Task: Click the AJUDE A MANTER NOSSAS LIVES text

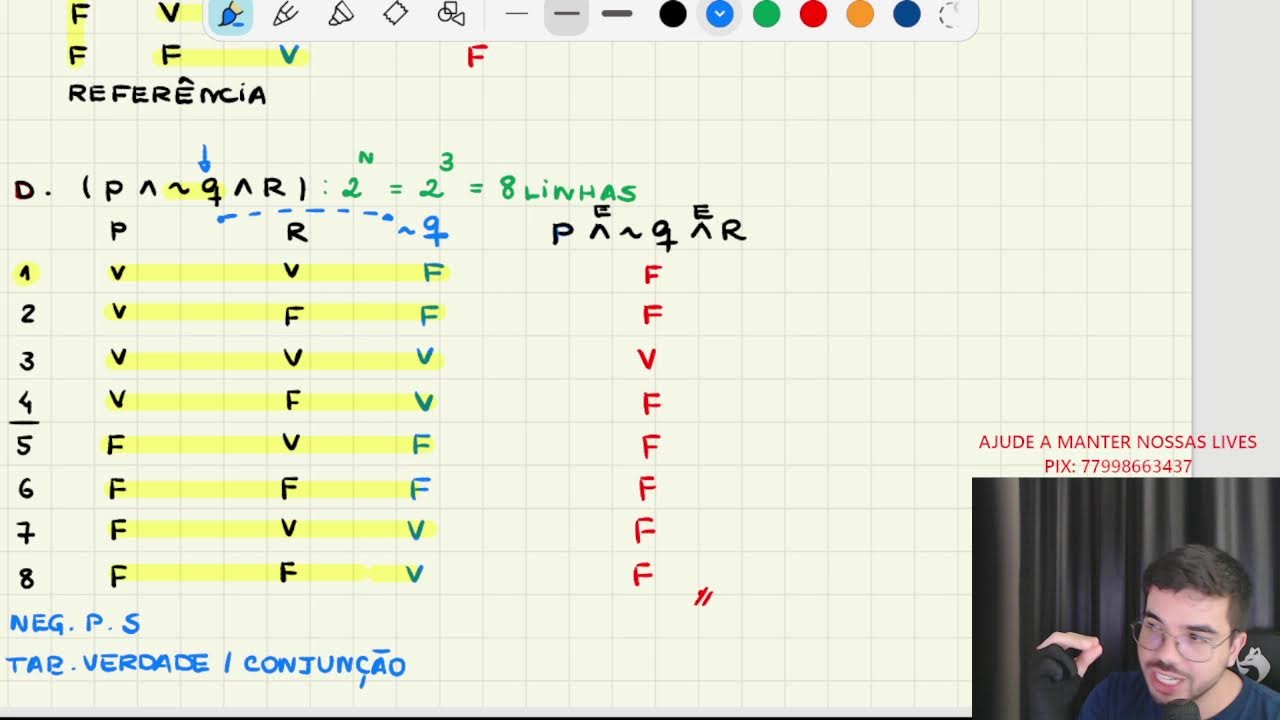Action: click(1117, 442)
